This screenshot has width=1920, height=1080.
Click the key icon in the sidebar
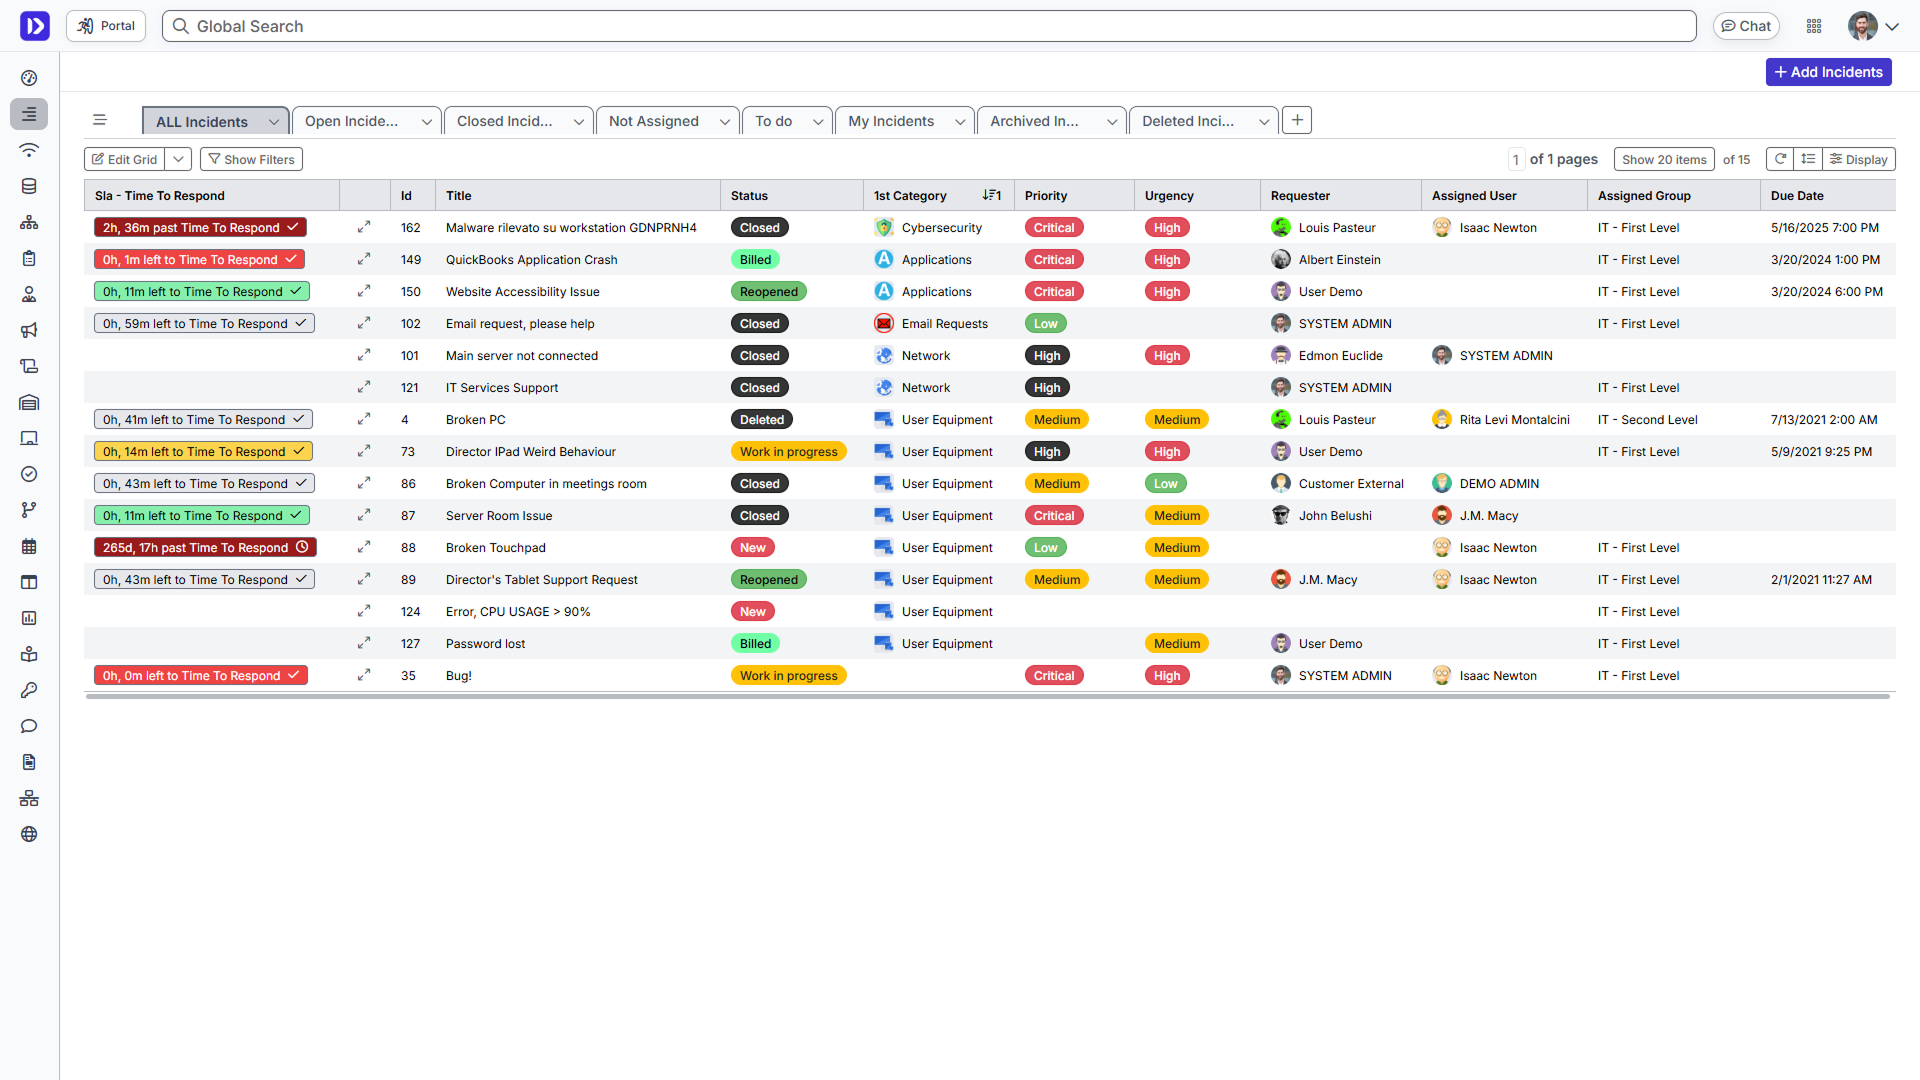29,690
